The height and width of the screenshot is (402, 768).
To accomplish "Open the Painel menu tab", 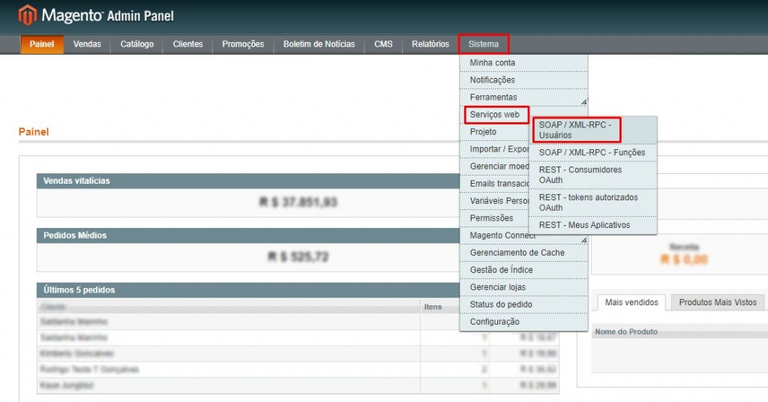I will [42, 44].
